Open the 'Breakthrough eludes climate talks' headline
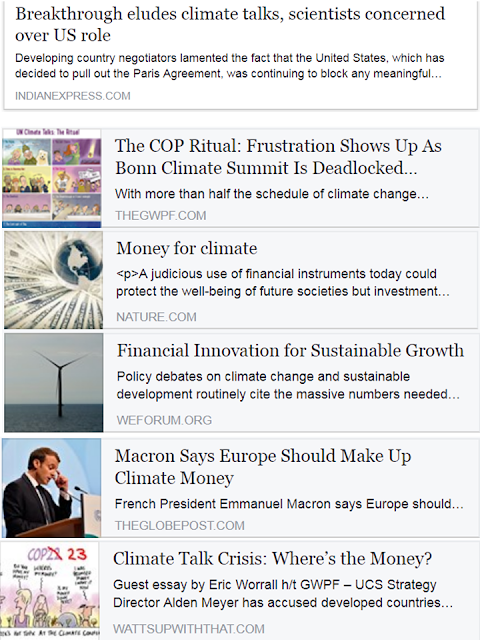This screenshot has height=640, width=480. coord(230,24)
